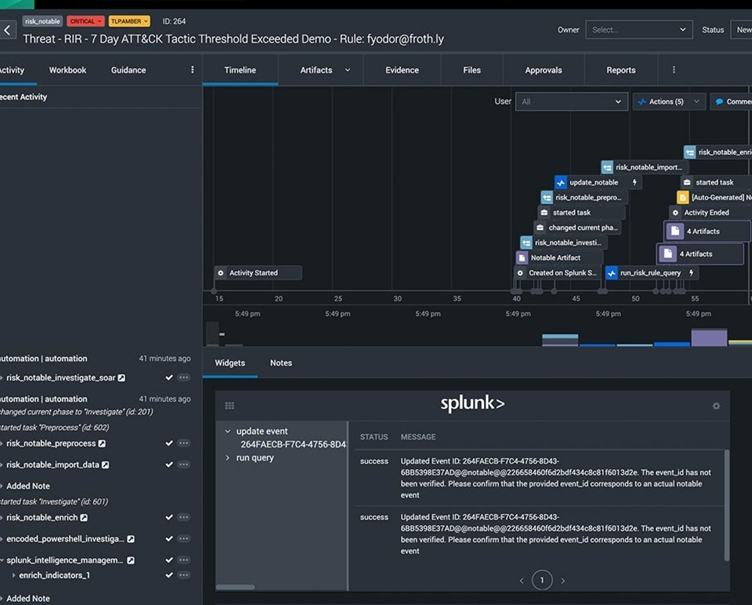This screenshot has width=752, height=605.
Task: Open the Actions (5) filter dropdown
Action: click(x=669, y=102)
